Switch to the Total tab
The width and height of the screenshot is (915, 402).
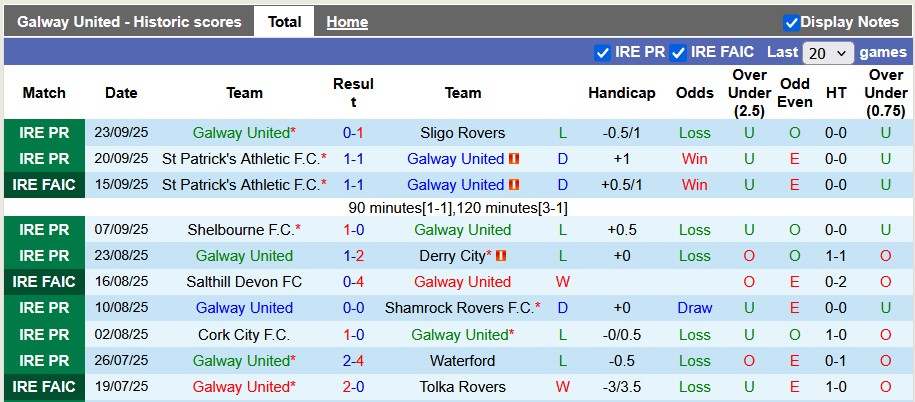coord(284,22)
